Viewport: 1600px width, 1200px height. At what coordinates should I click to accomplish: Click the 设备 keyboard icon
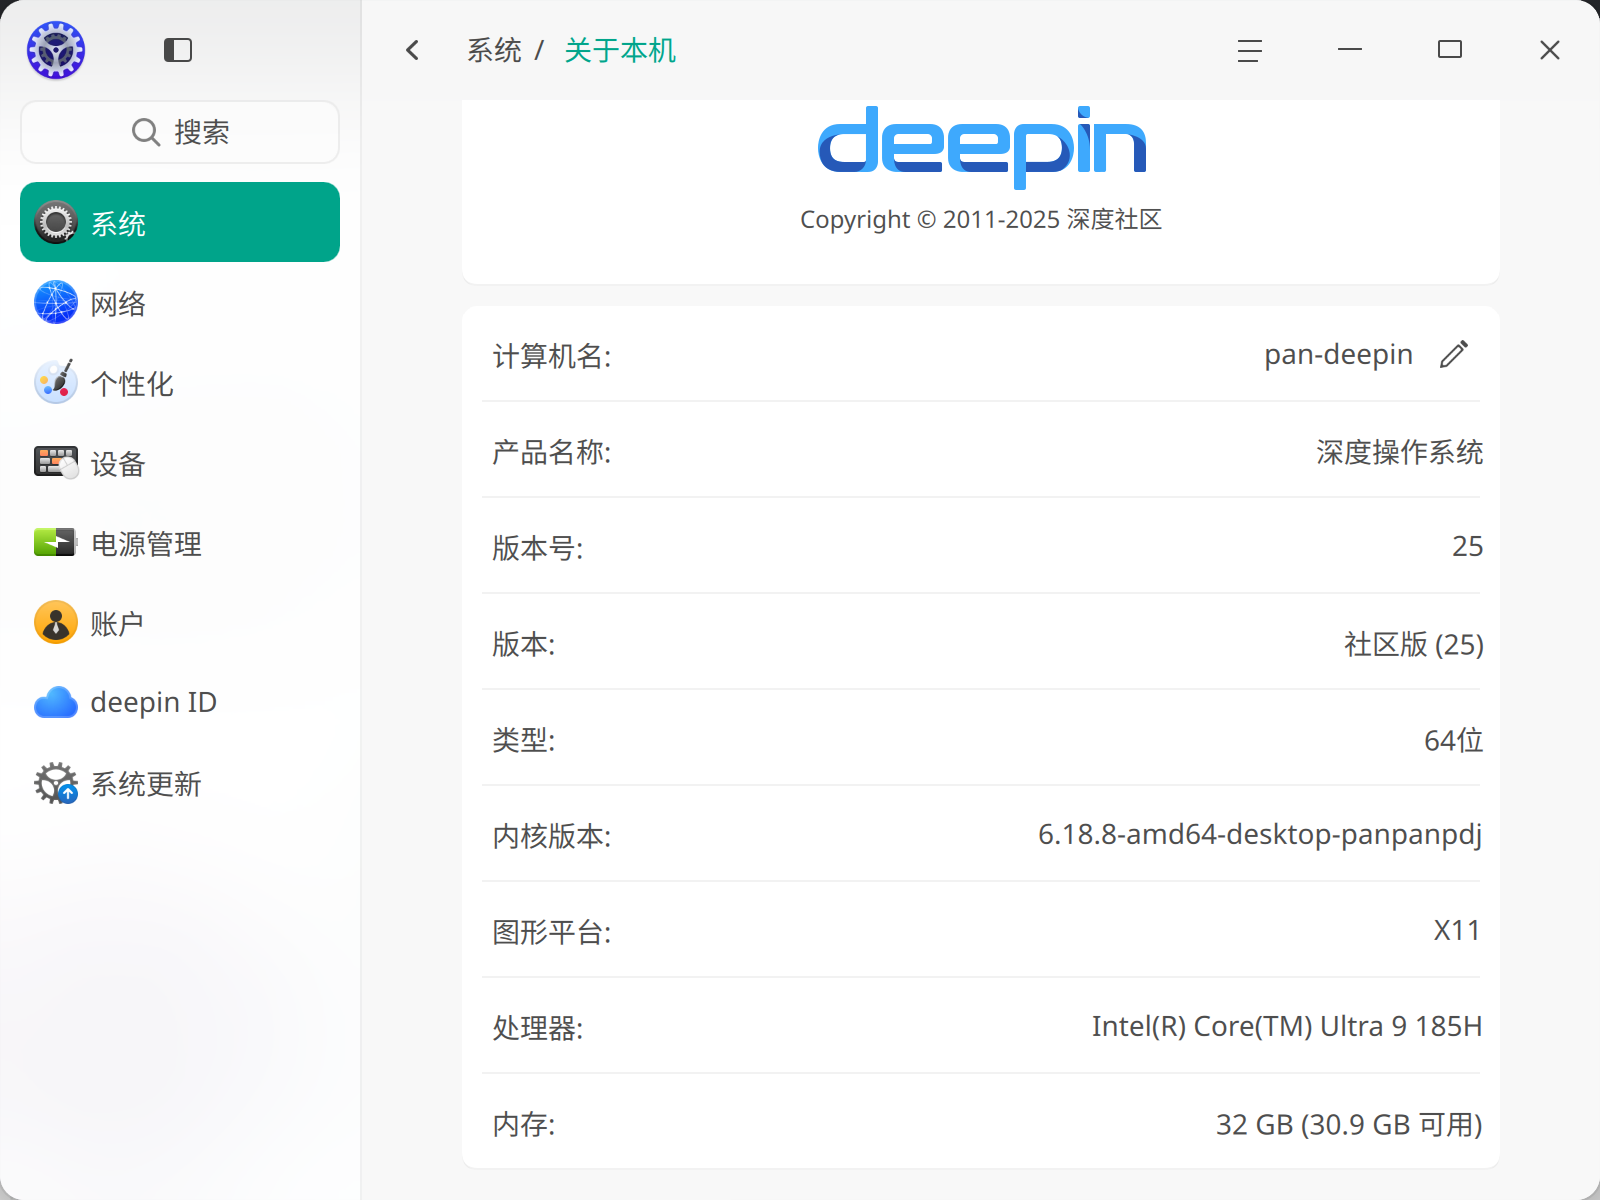56,462
